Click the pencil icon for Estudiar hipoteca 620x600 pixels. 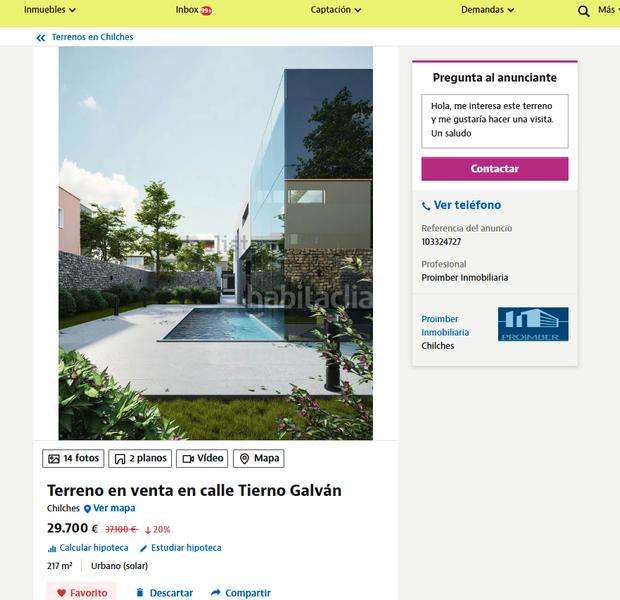[144, 548]
